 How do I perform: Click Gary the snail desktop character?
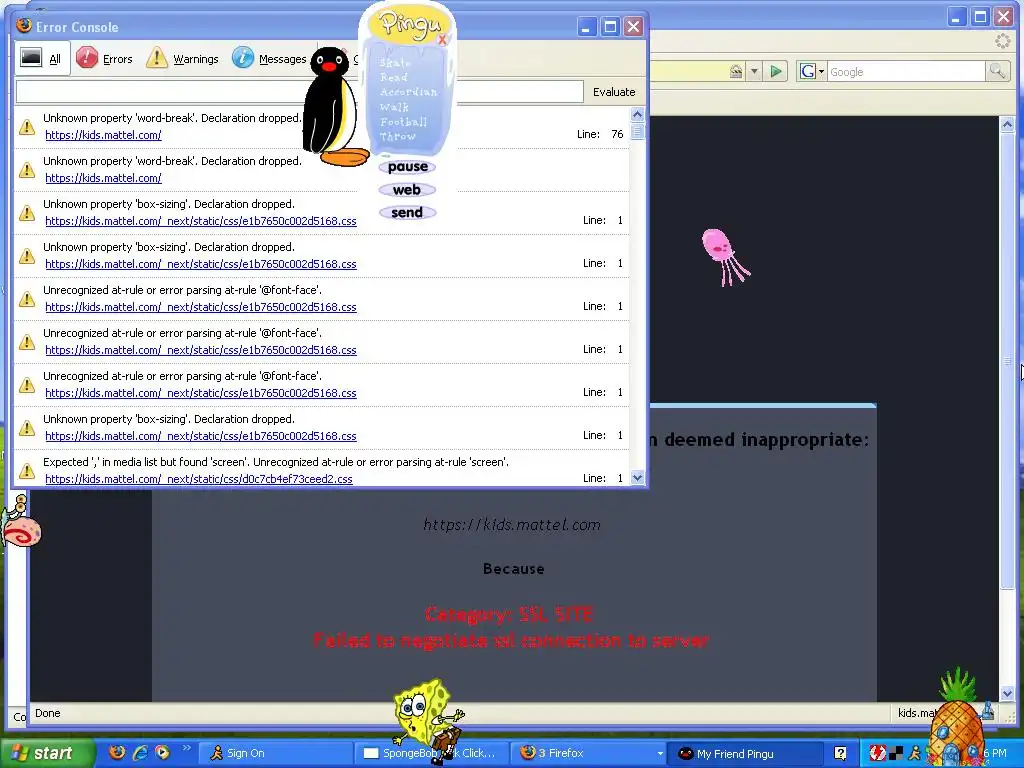[x=20, y=523]
